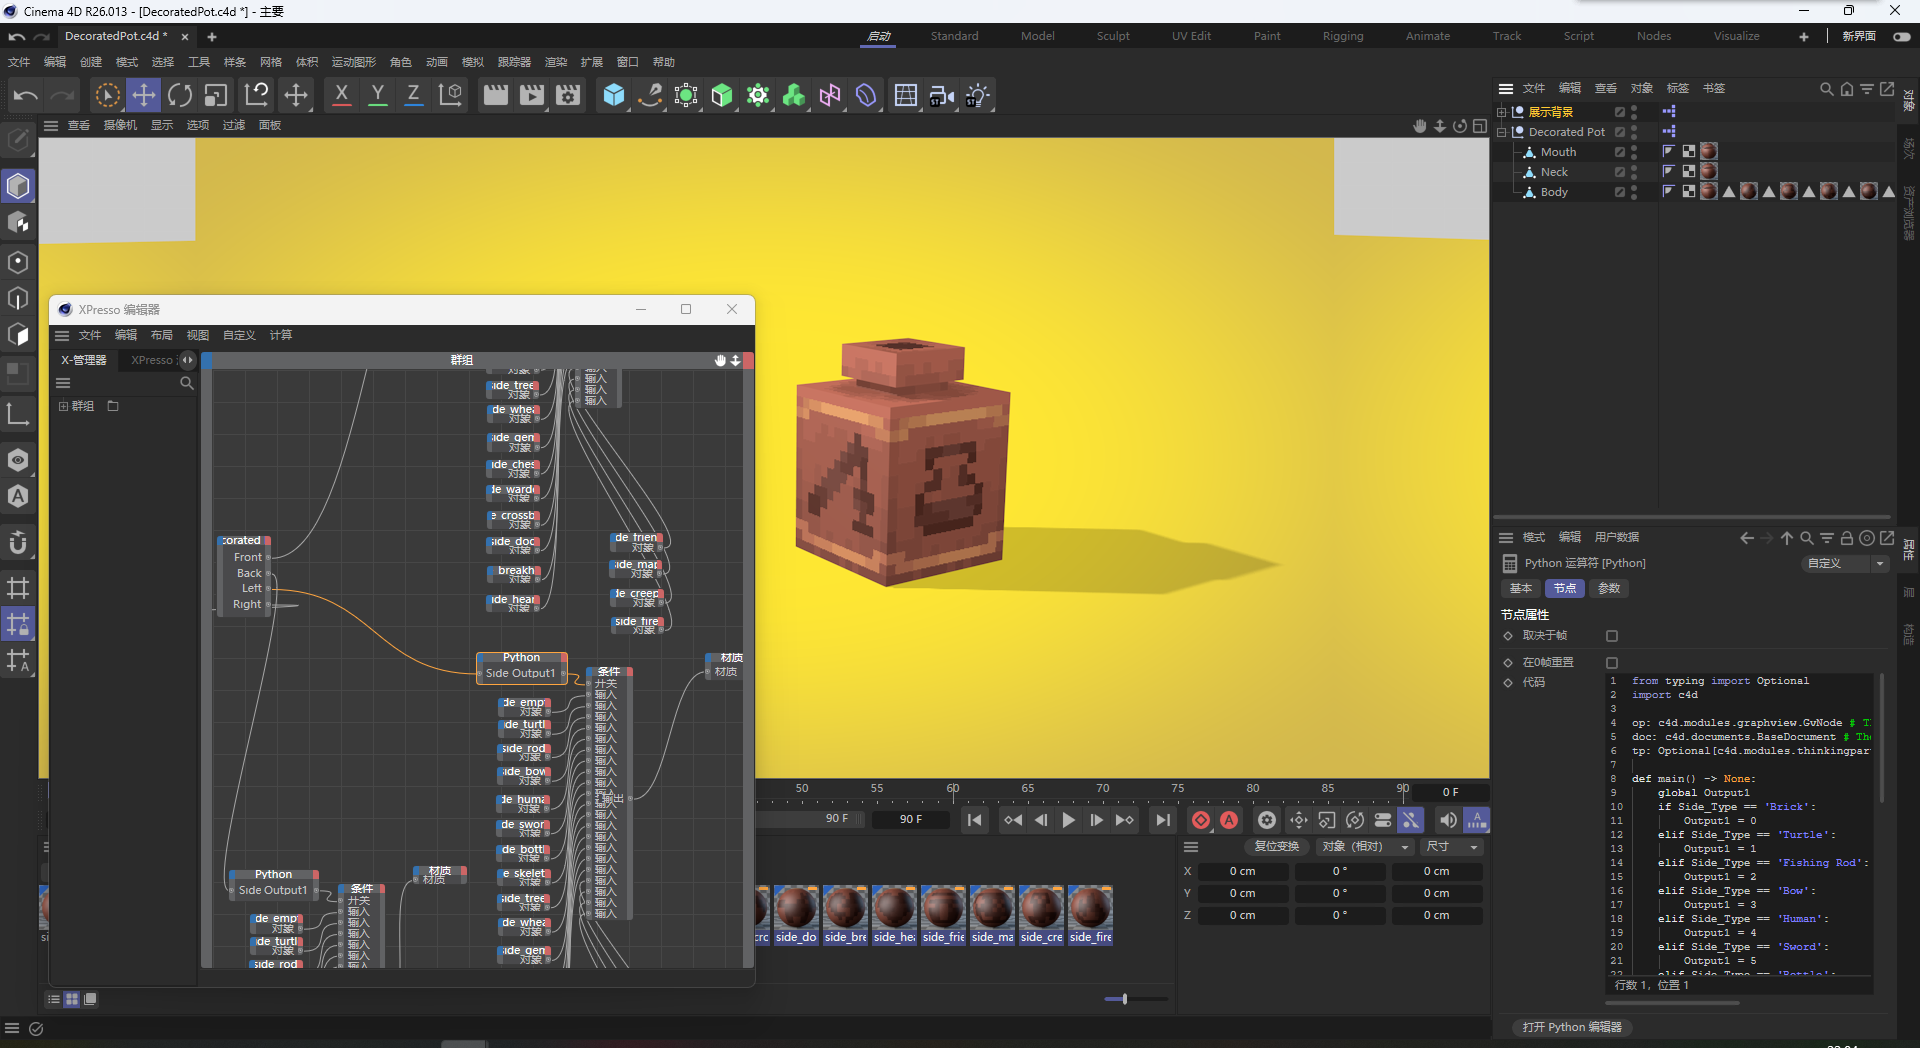
Task: Click the blue Cube primitive icon
Action: (614, 95)
